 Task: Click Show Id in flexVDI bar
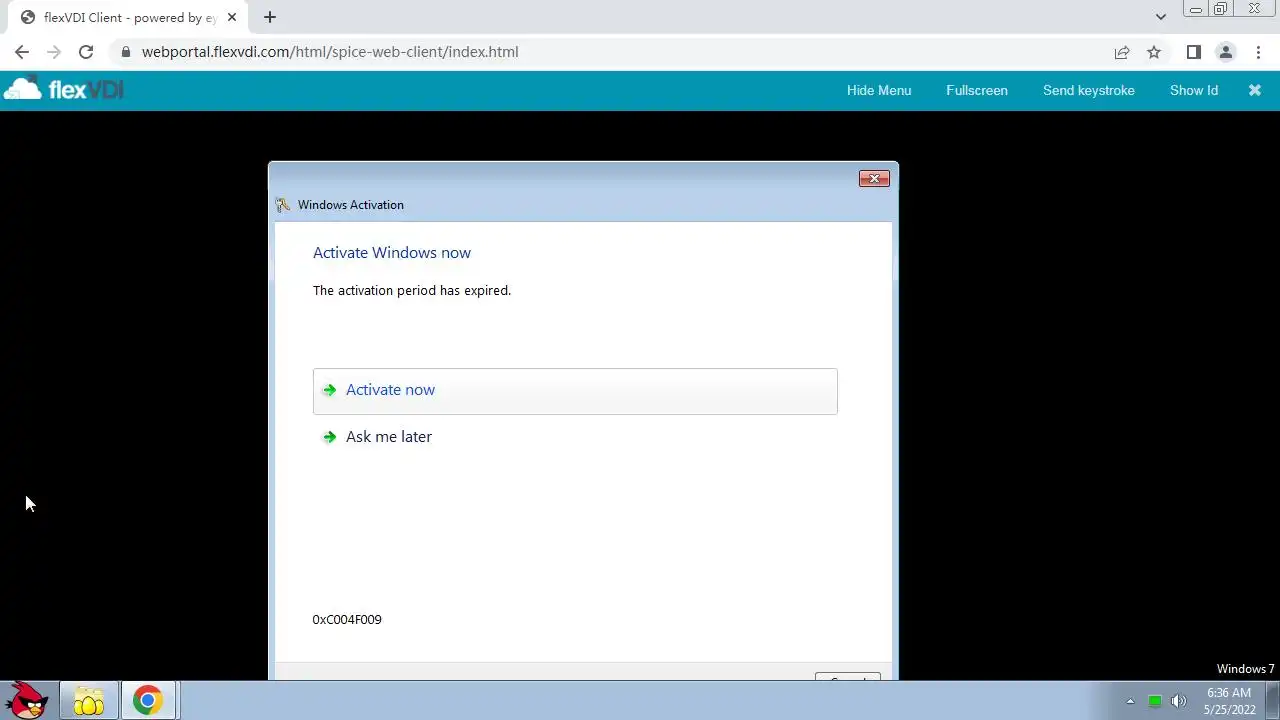click(x=1194, y=90)
